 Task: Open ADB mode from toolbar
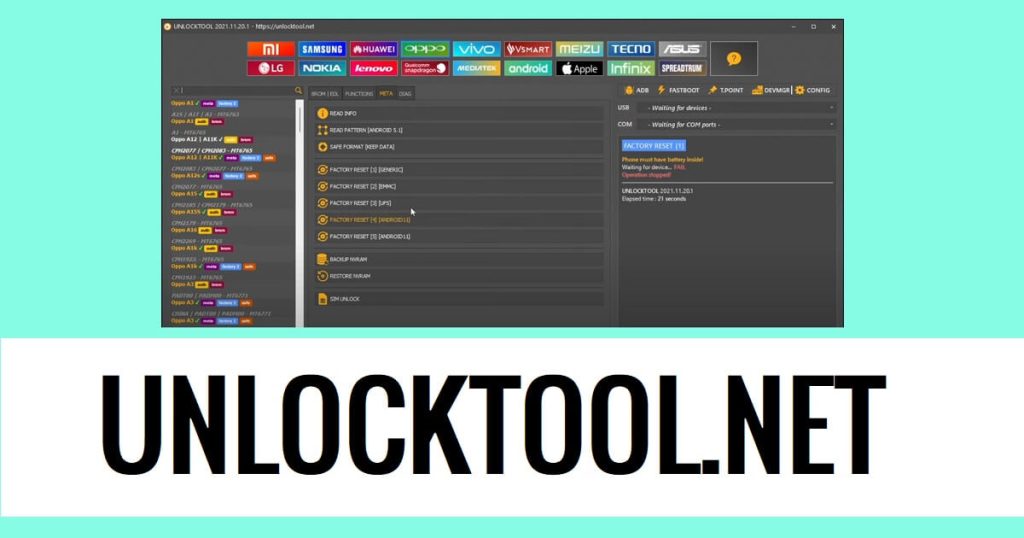[637, 90]
